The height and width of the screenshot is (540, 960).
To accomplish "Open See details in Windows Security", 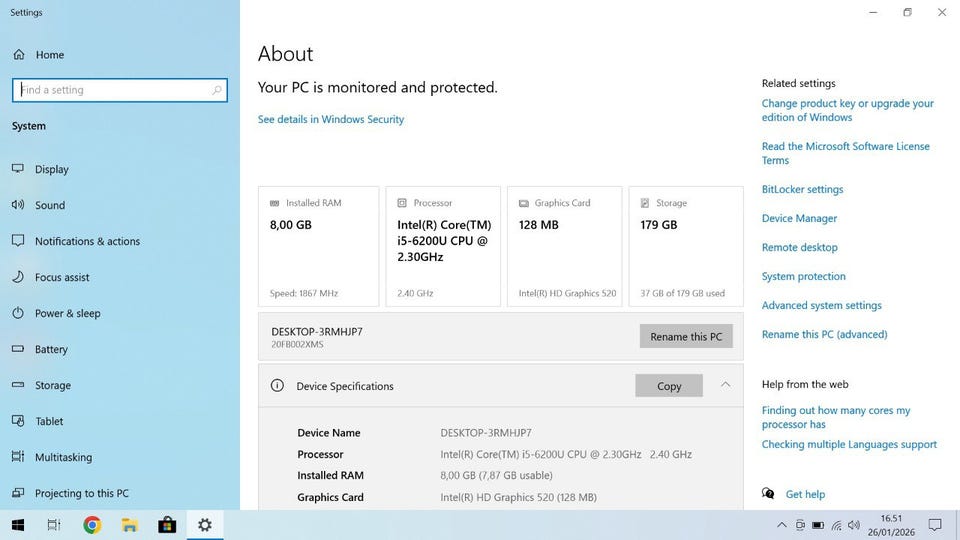I will [x=331, y=119].
